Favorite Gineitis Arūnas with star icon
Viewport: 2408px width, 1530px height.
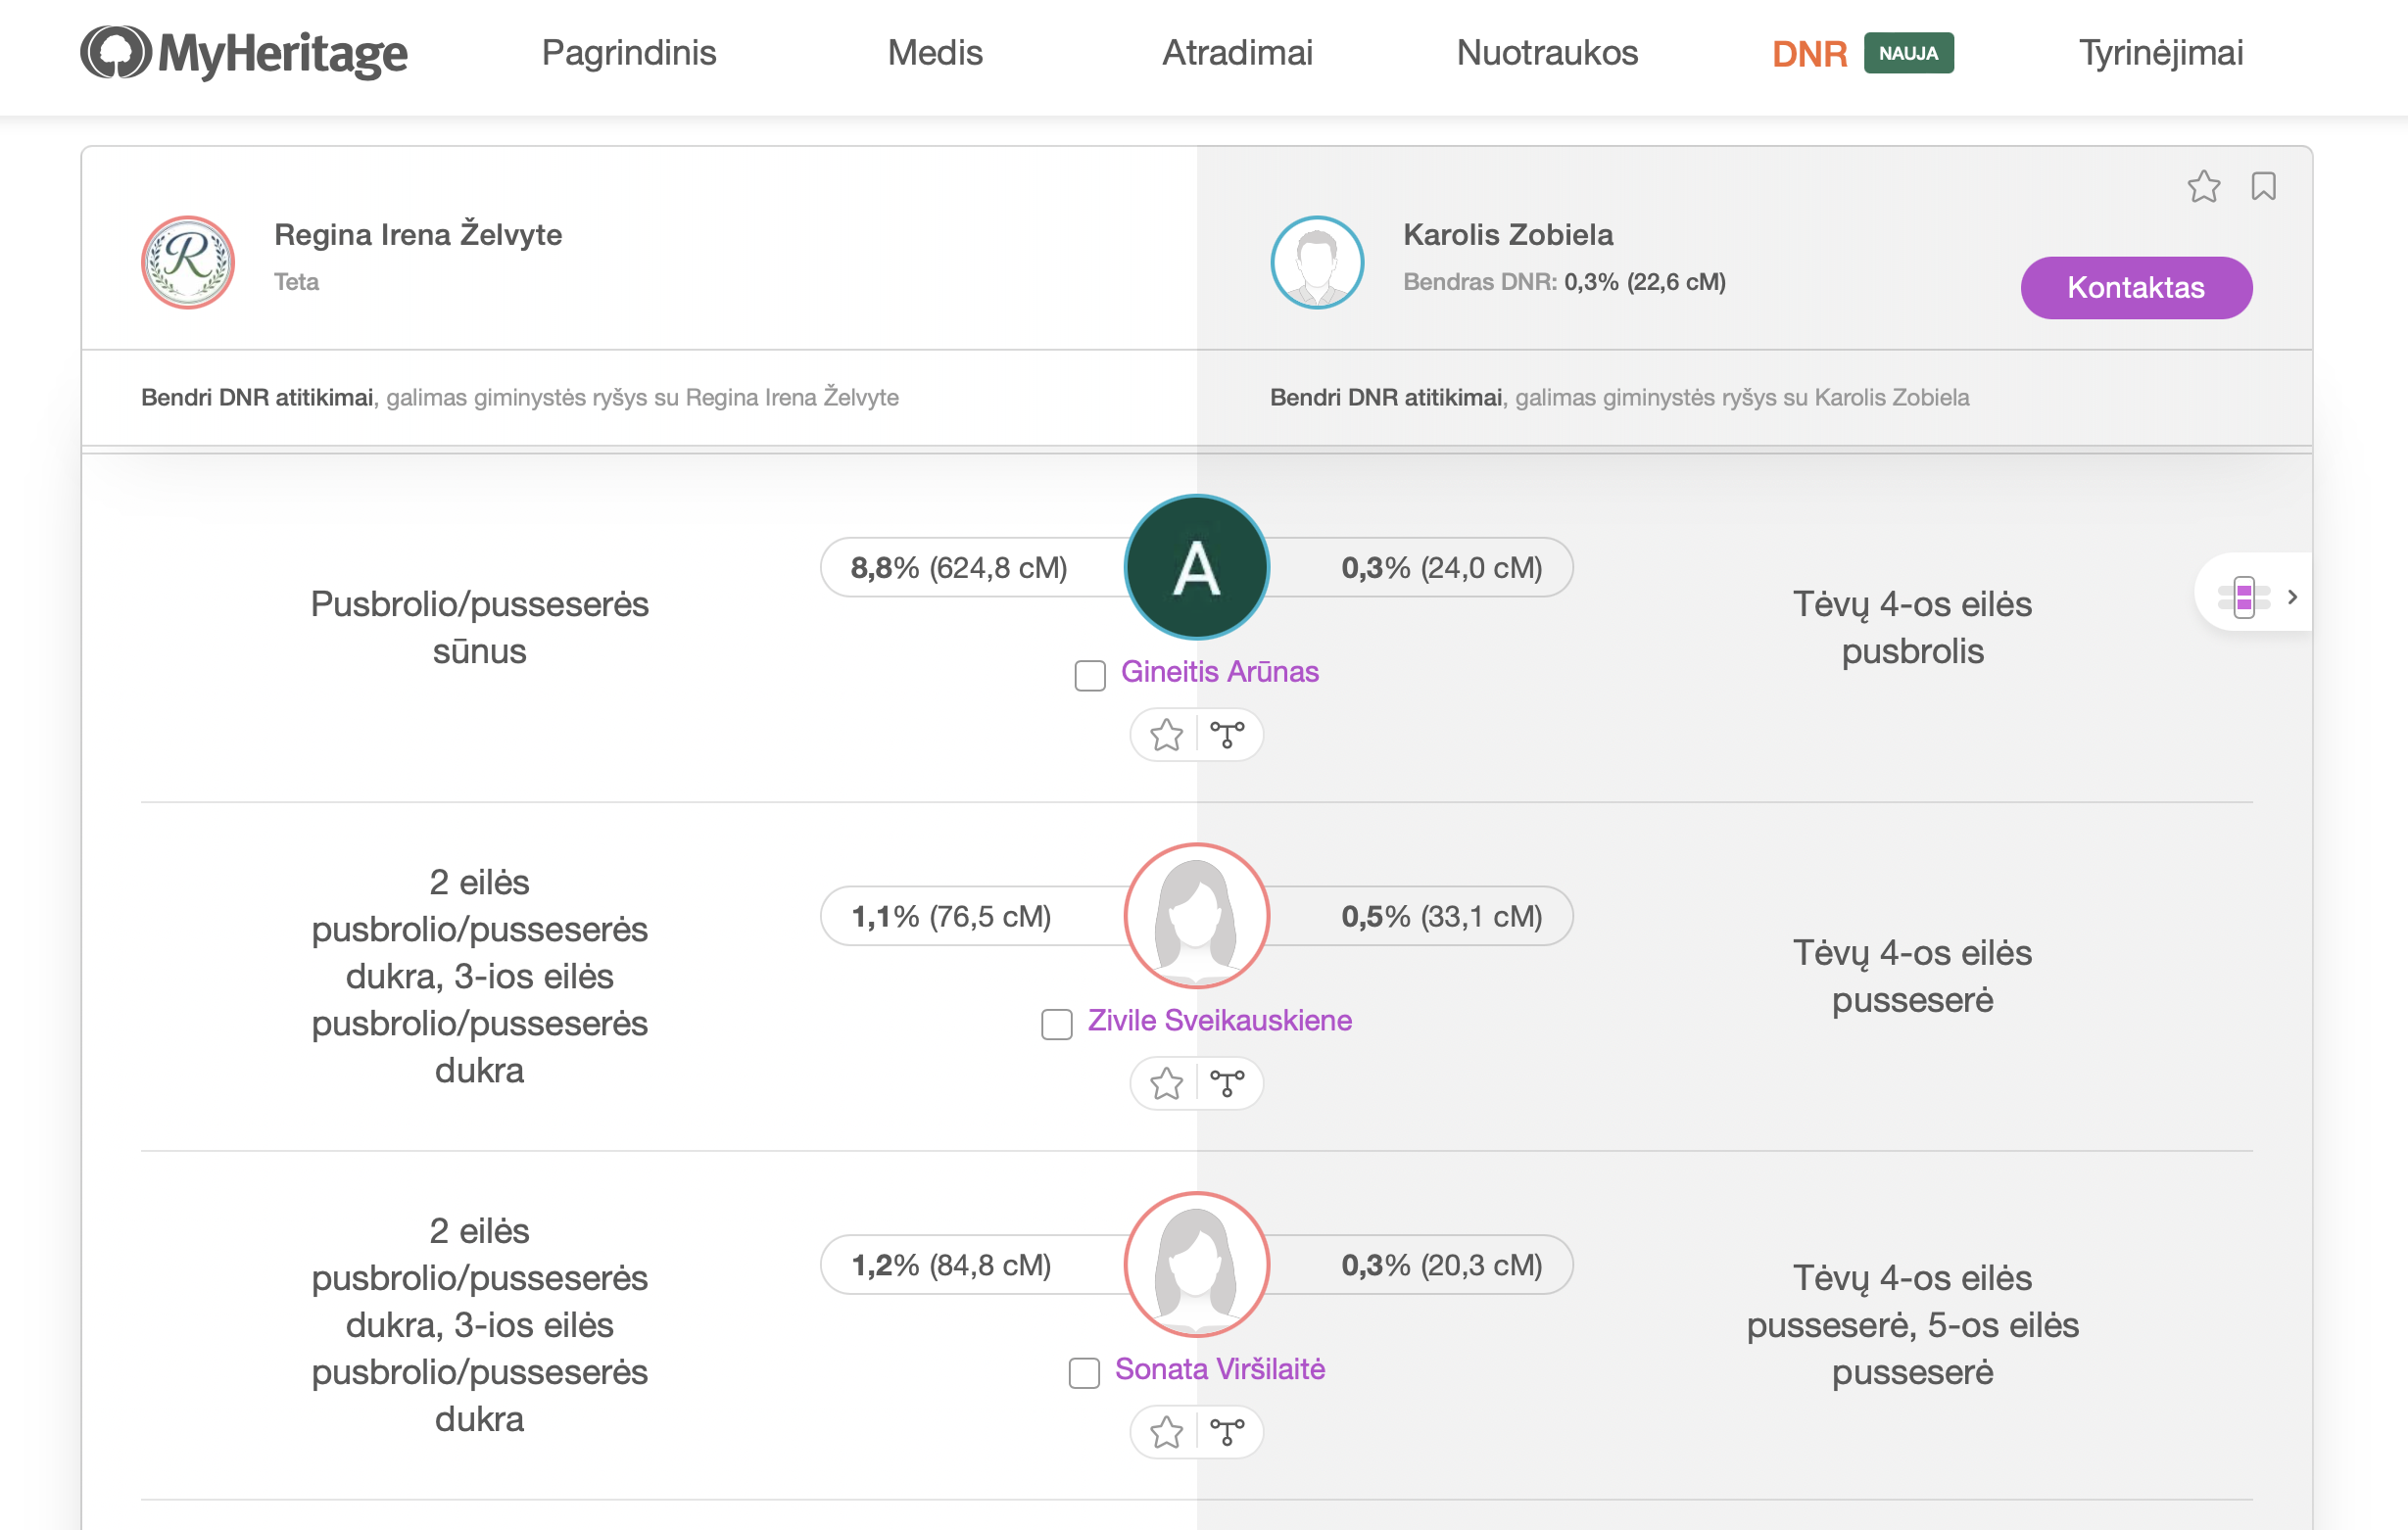pyautogui.click(x=1166, y=736)
